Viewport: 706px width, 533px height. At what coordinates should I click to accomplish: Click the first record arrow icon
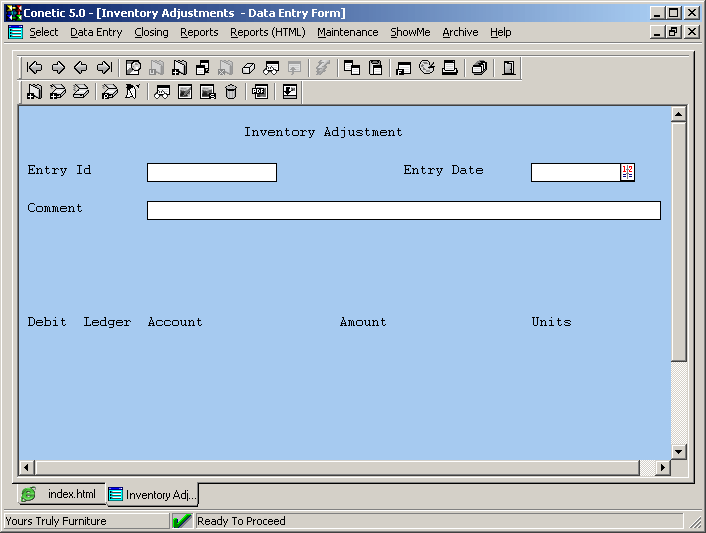pyautogui.click(x=35, y=68)
